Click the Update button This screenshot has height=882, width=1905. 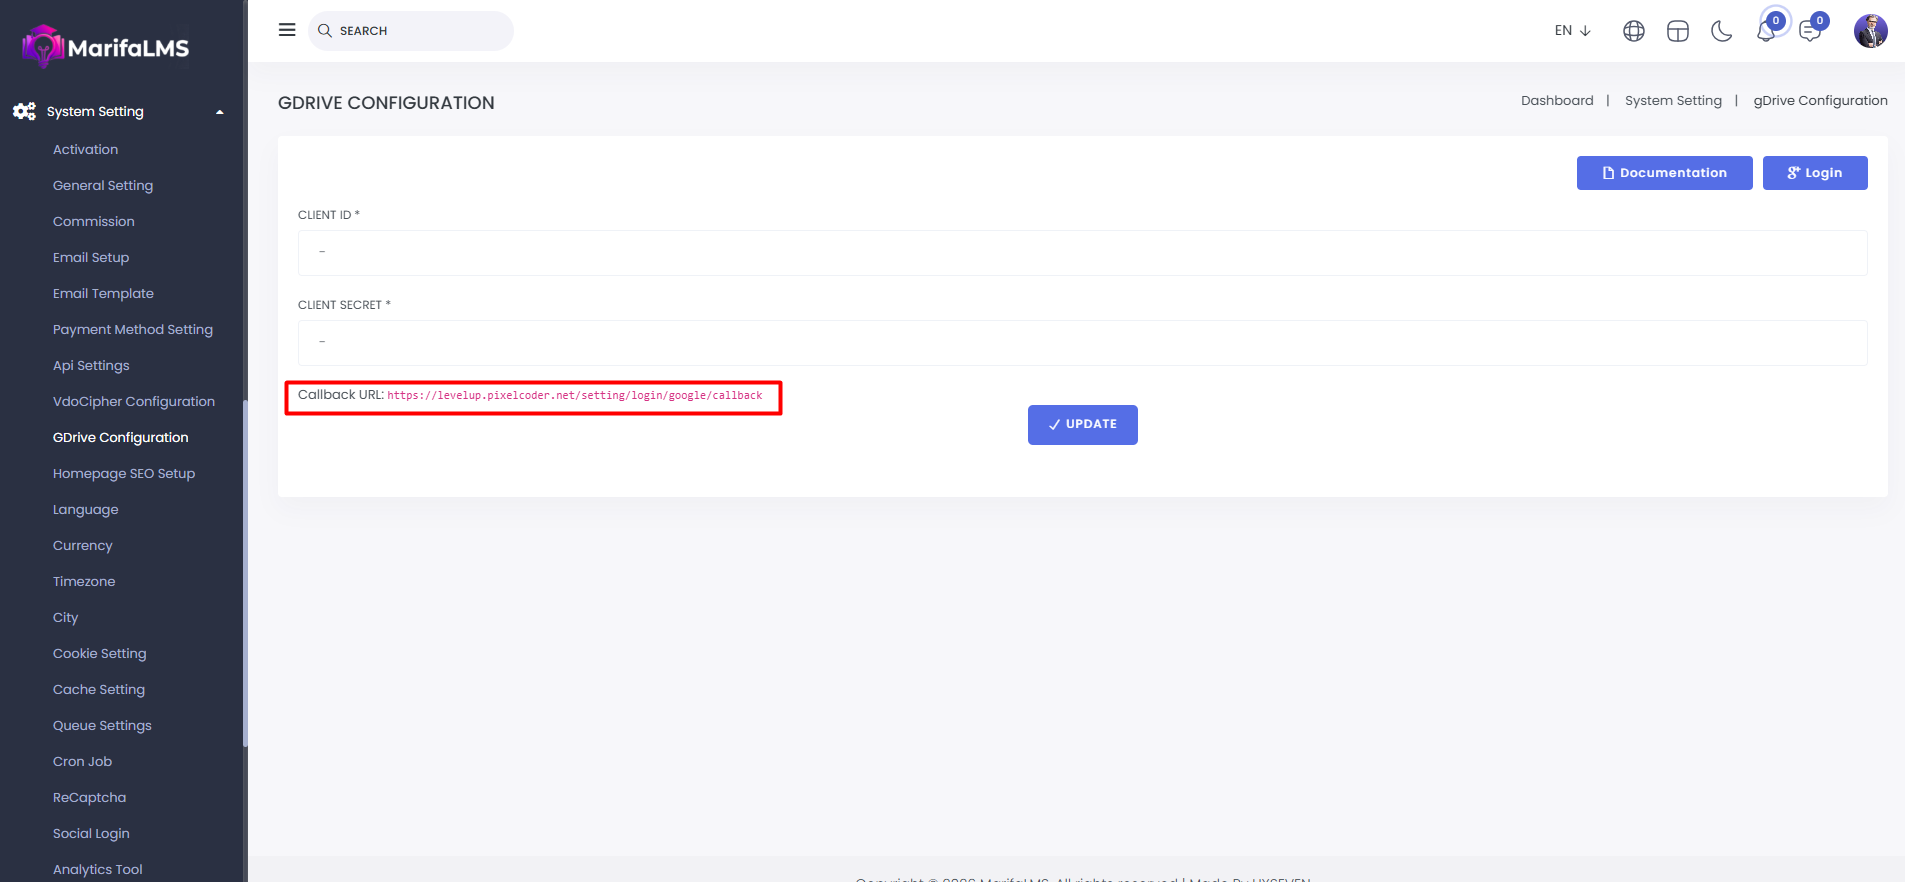click(x=1082, y=425)
